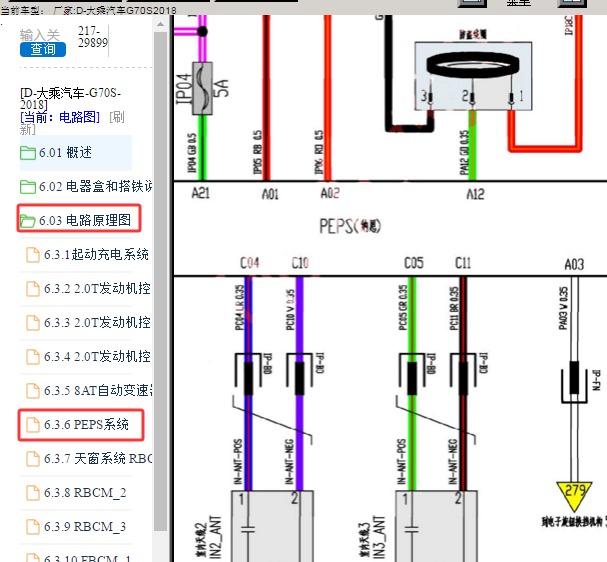Click the A01 pin label
The height and width of the screenshot is (562, 607).
(x=270, y=194)
